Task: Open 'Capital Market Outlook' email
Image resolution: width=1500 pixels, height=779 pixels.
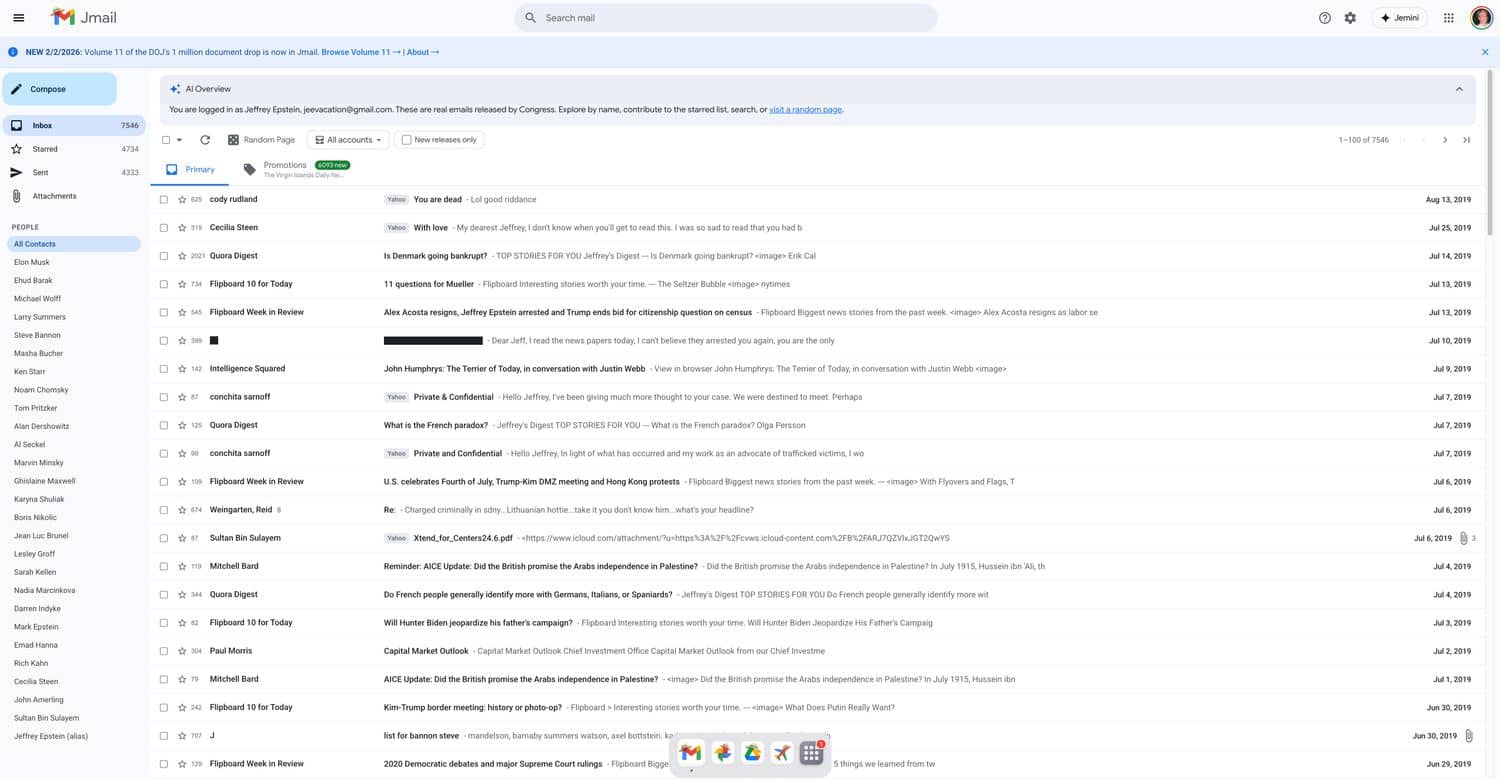Action: click(x=818, y=651)
